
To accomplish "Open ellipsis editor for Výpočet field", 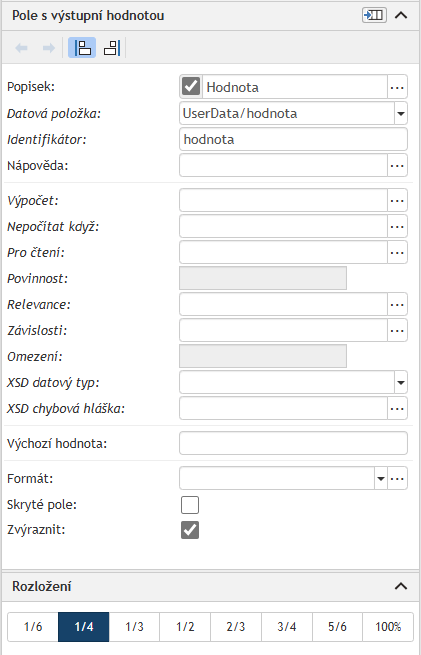I will click(x=397, y=201).
